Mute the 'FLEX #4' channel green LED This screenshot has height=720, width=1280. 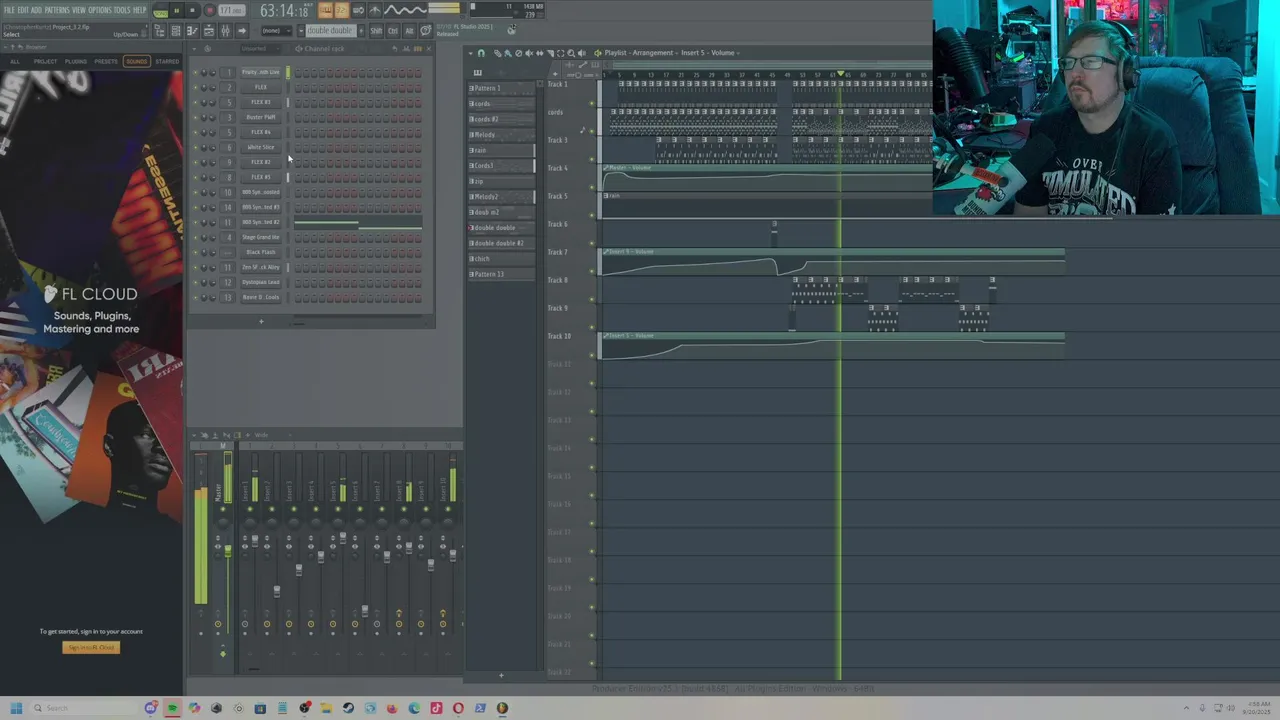[x=195, y=132]
